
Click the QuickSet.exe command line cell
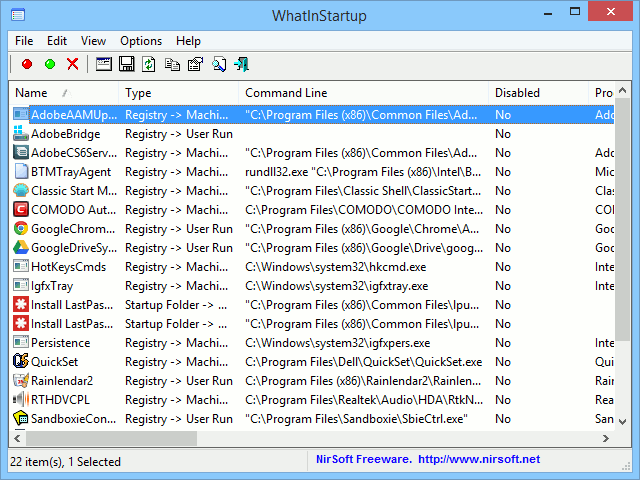[x=363, y=362]
